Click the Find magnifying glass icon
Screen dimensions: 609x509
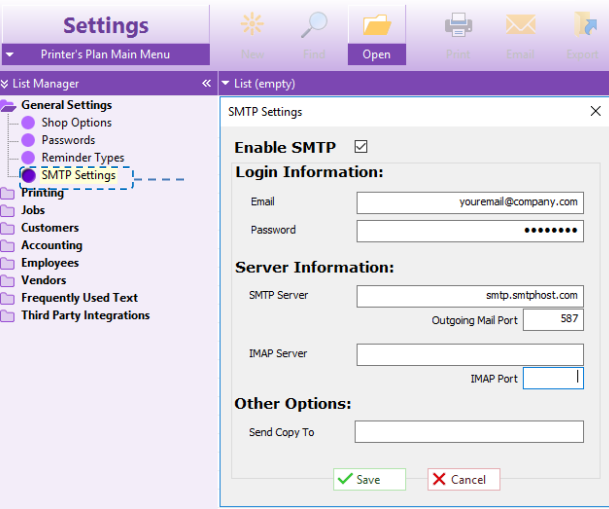(314, 25)
